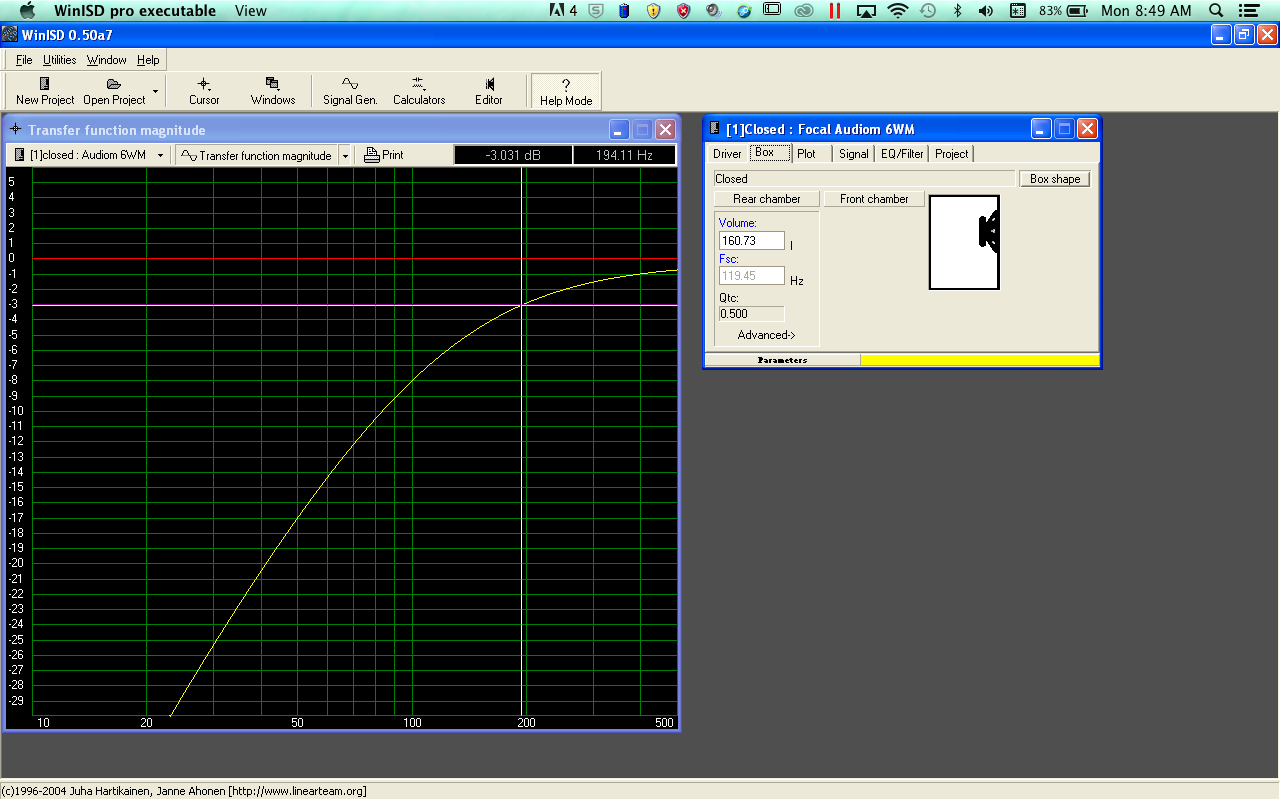Click the 194.11 Hz readout
The height and width of the screenshot is (800, 1280).
pos(624,155)
